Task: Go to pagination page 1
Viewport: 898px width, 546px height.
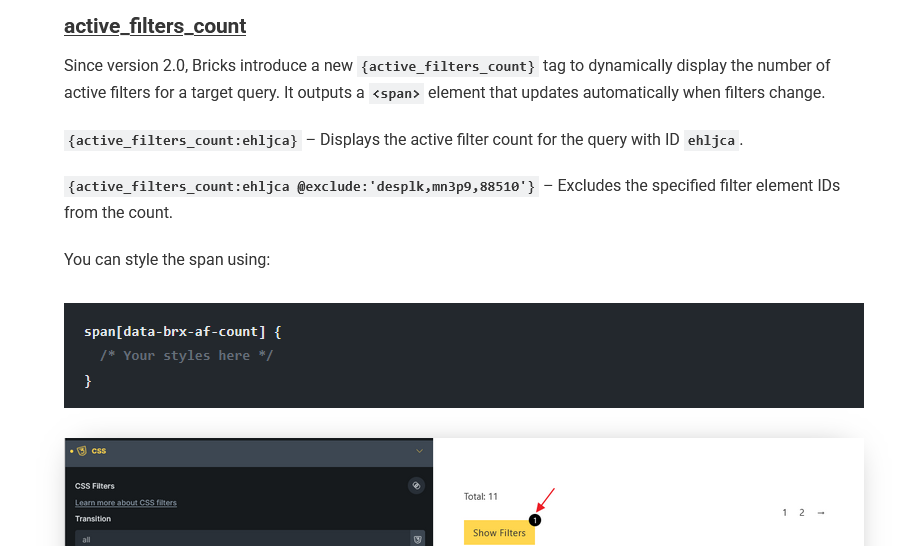Action: (785, 513)
